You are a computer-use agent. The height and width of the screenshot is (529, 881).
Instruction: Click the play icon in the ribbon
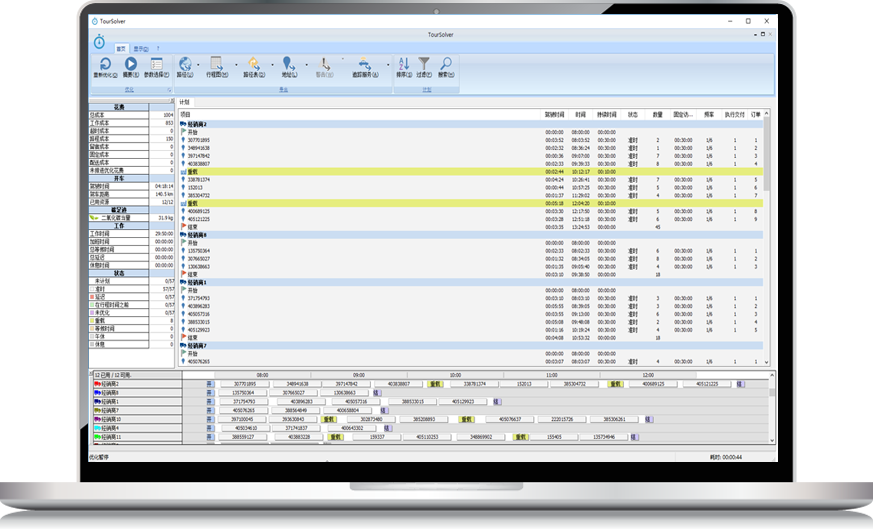point(131,65)
